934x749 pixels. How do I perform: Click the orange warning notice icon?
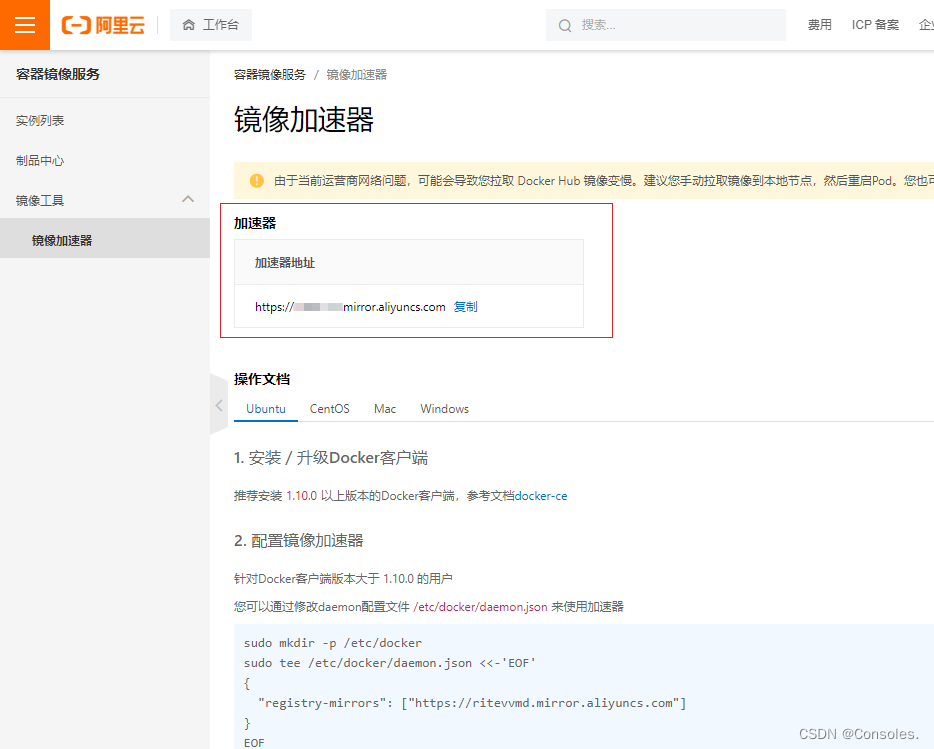257,181
